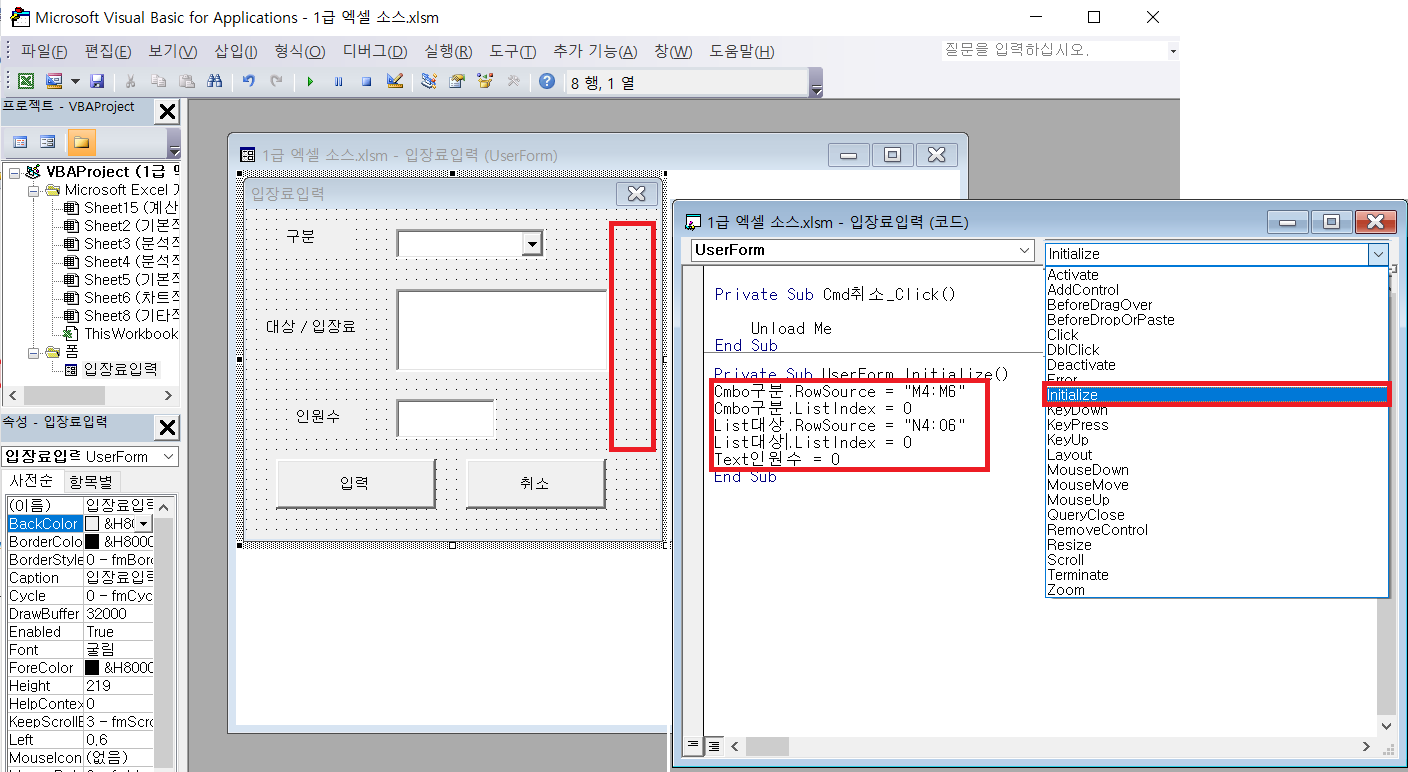Select 입장료입력 form in project tree

120,370
